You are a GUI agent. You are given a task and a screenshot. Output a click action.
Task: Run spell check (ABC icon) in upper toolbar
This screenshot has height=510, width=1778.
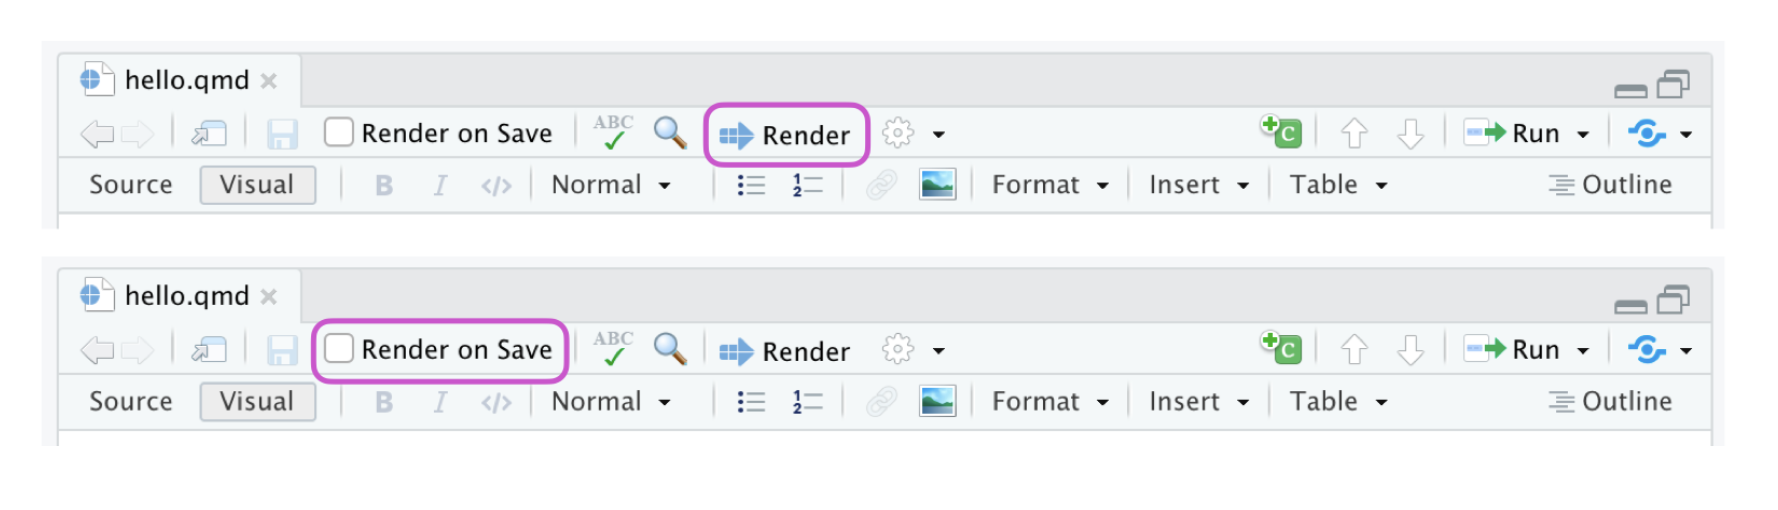pyautogui.click(x=613, y=132)
